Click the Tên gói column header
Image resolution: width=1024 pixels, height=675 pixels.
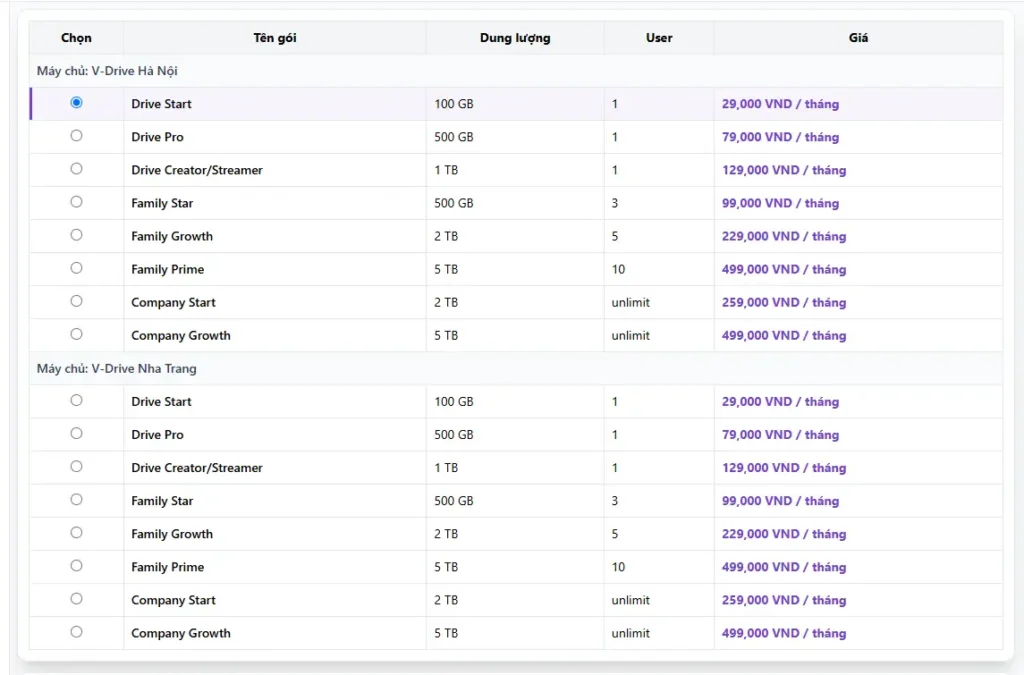pyautogui.click(x=274, y=37)
